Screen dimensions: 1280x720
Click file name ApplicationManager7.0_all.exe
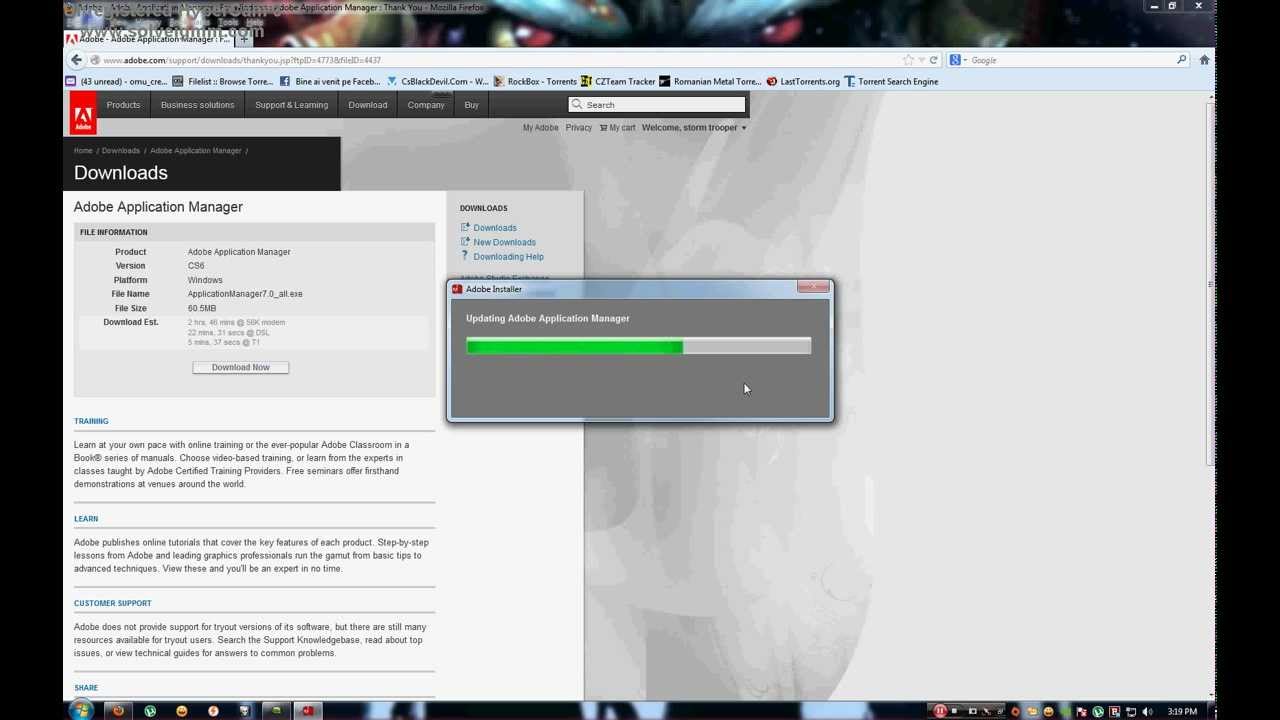[245, 294]
